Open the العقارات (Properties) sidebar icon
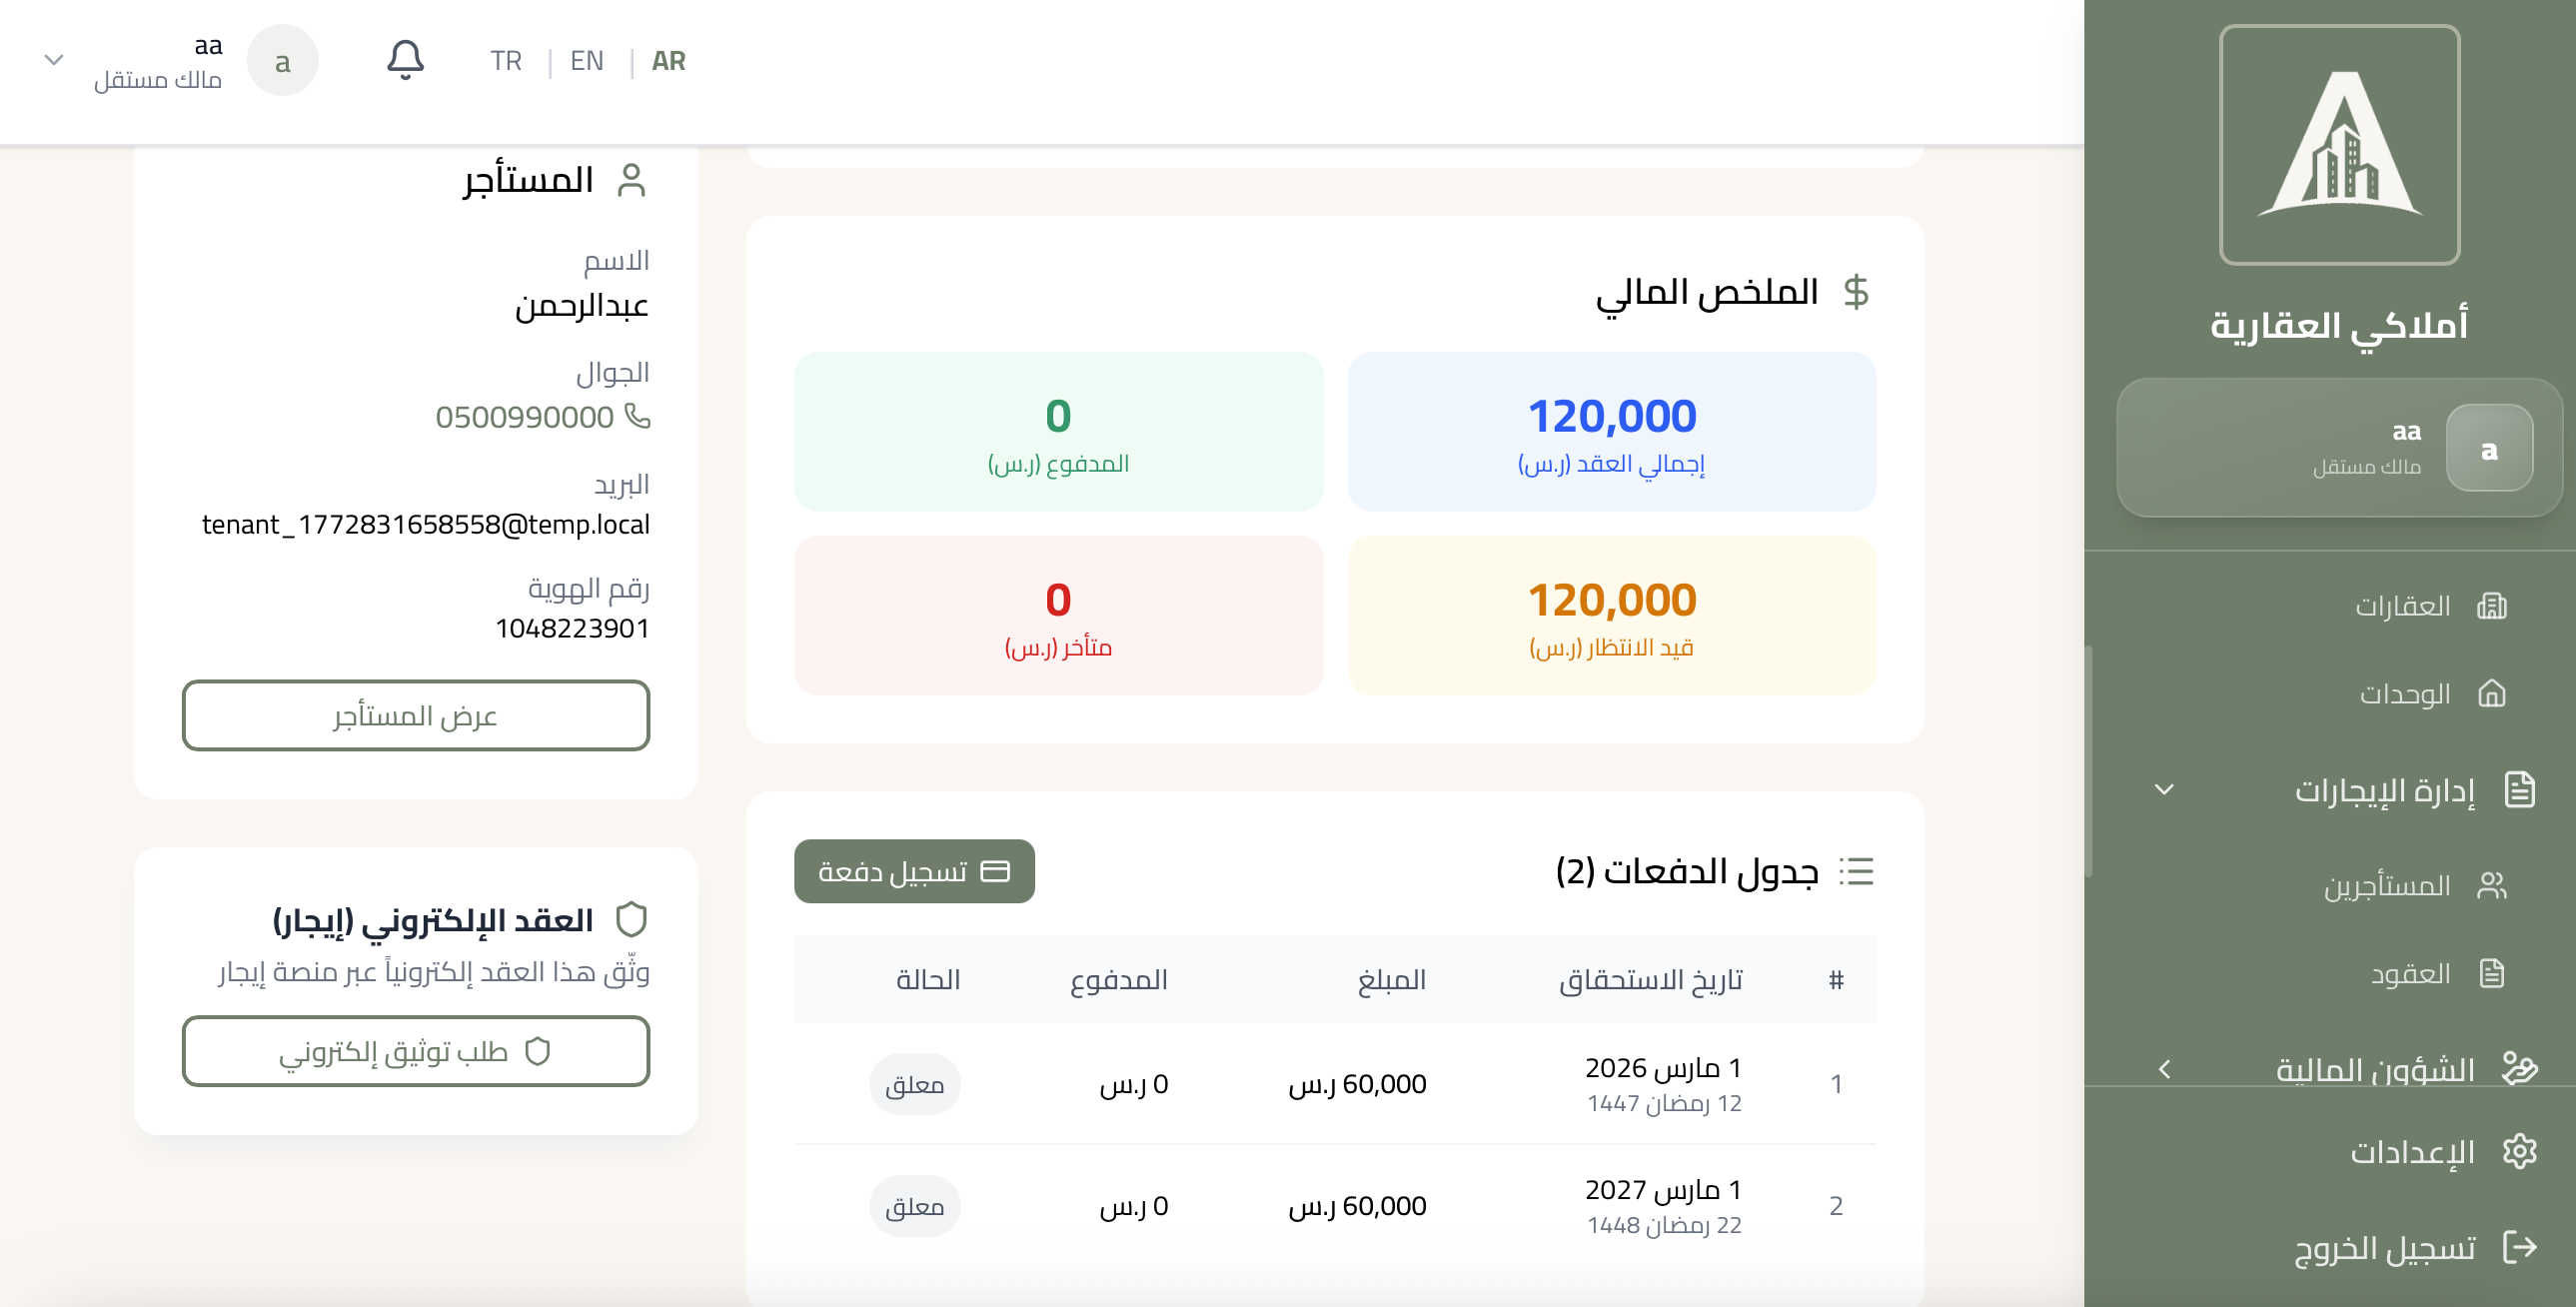Screen dimensions: 2576x1307 [2493, 606]
